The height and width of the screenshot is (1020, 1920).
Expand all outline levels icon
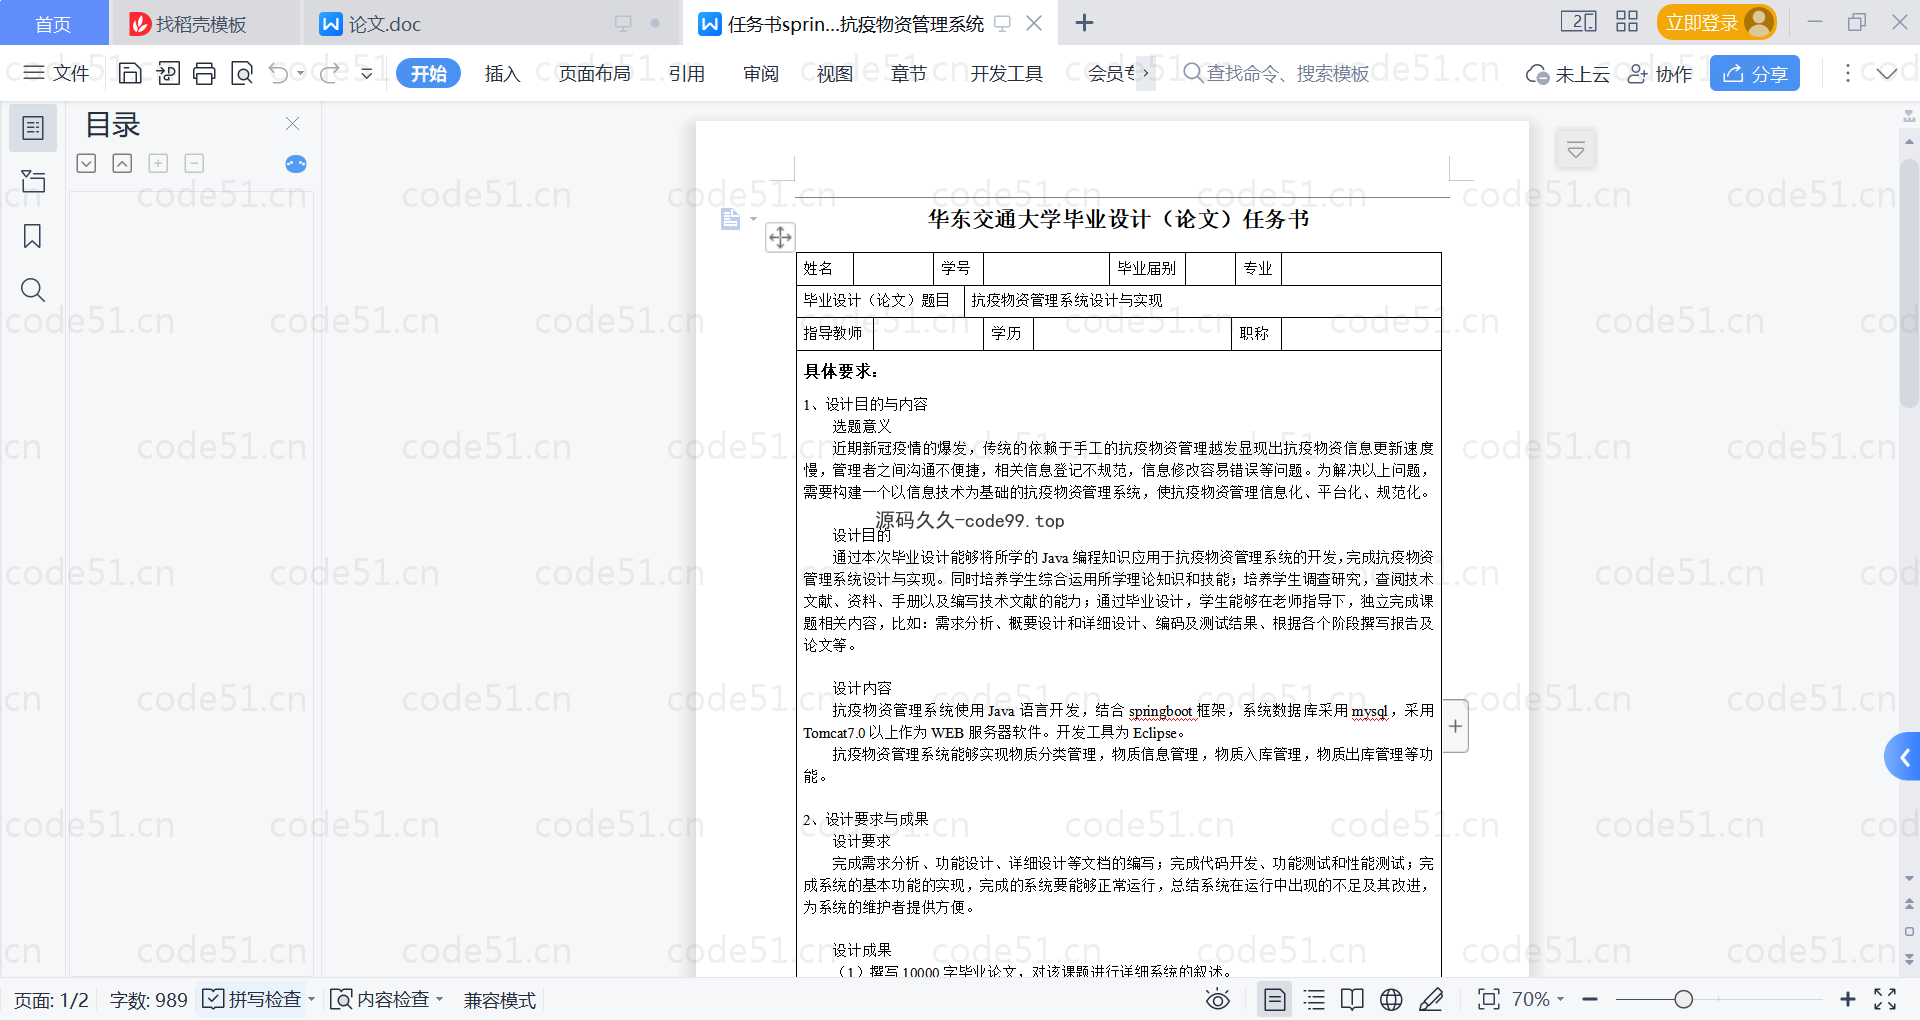(87, 163)
